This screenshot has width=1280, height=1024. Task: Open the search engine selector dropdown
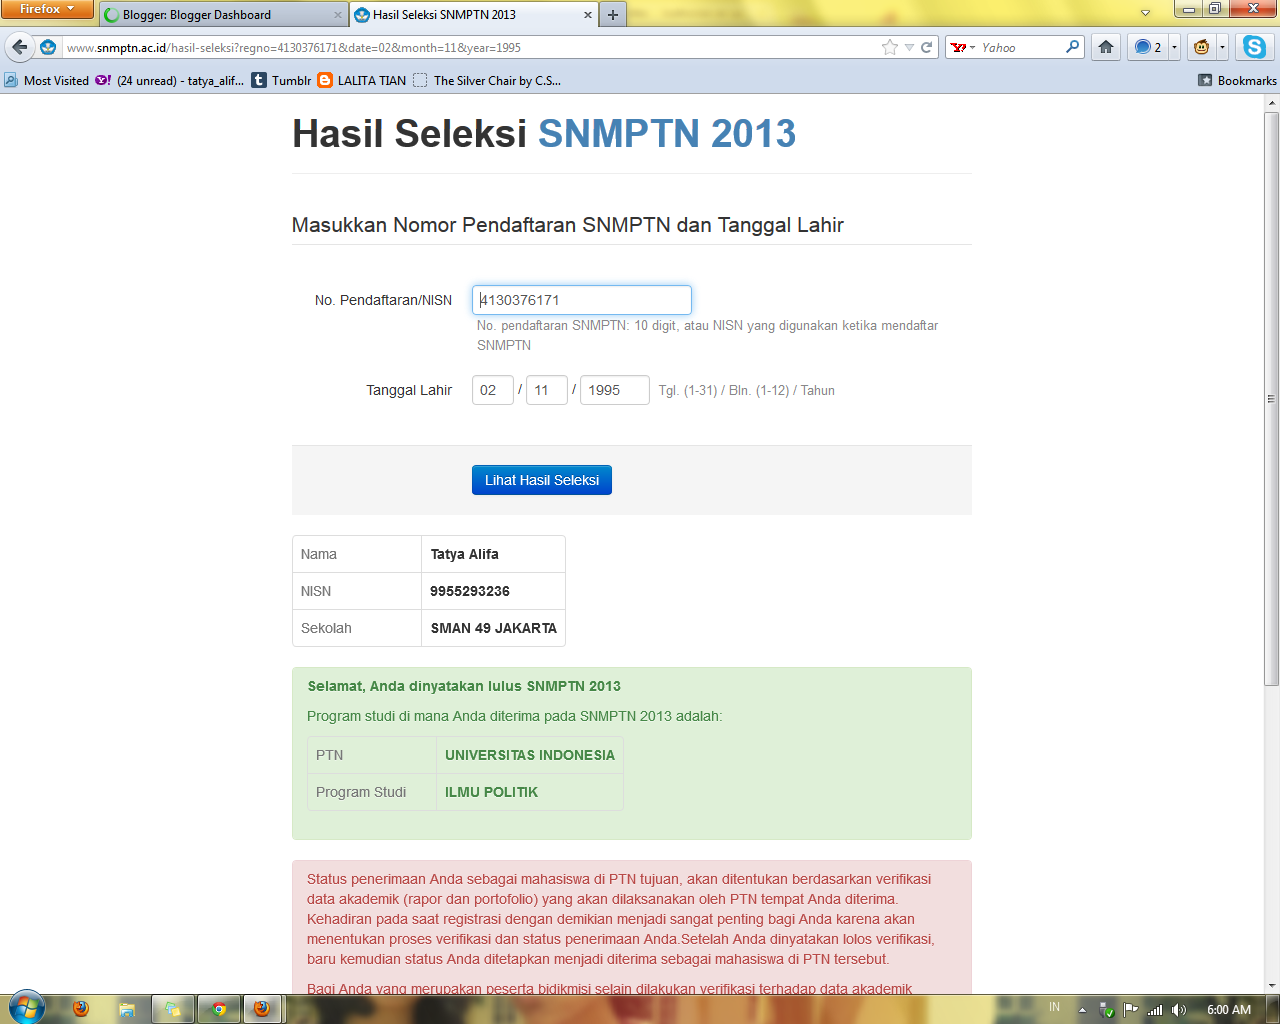(x=972, y=47)
